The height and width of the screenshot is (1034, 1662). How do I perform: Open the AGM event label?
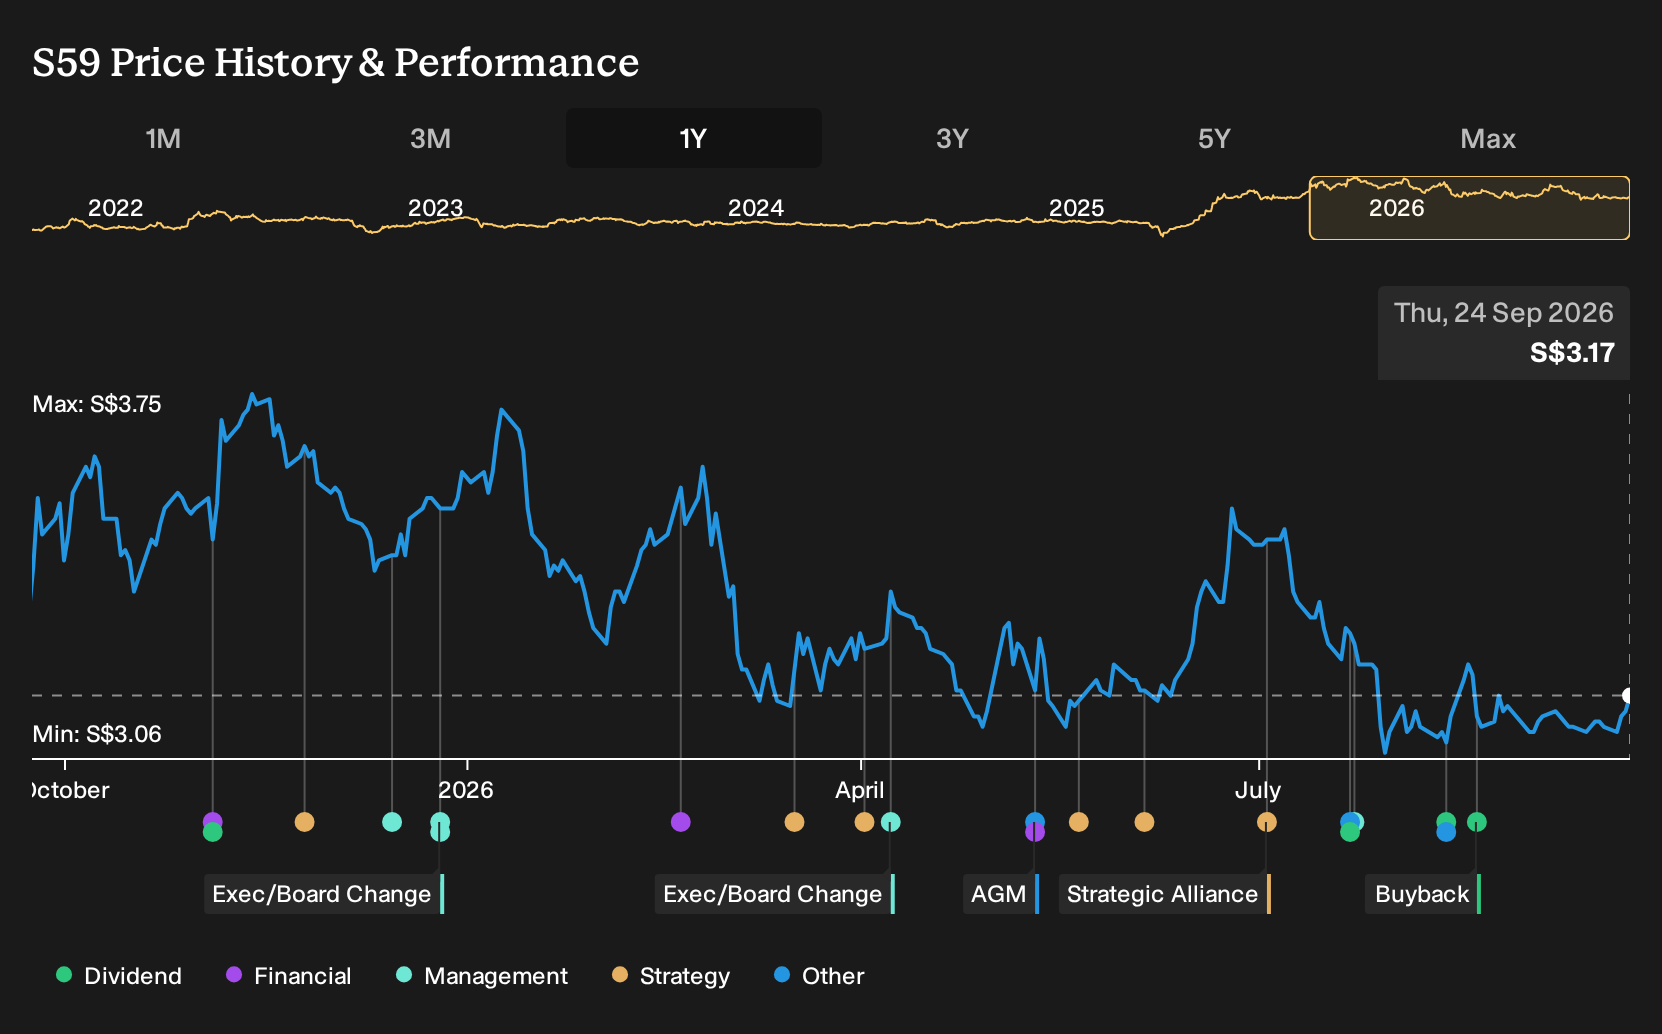click(1001, 894)
